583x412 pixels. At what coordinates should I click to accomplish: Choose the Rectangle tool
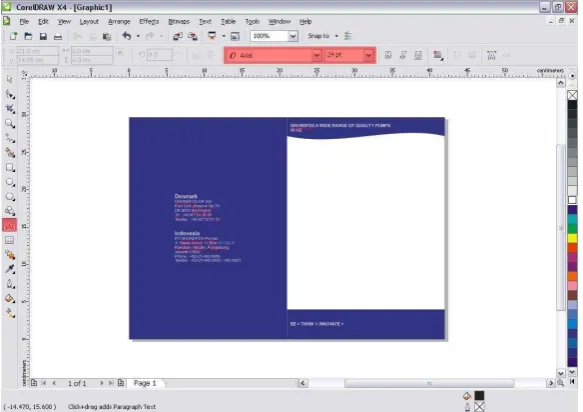tap(10, 167)
